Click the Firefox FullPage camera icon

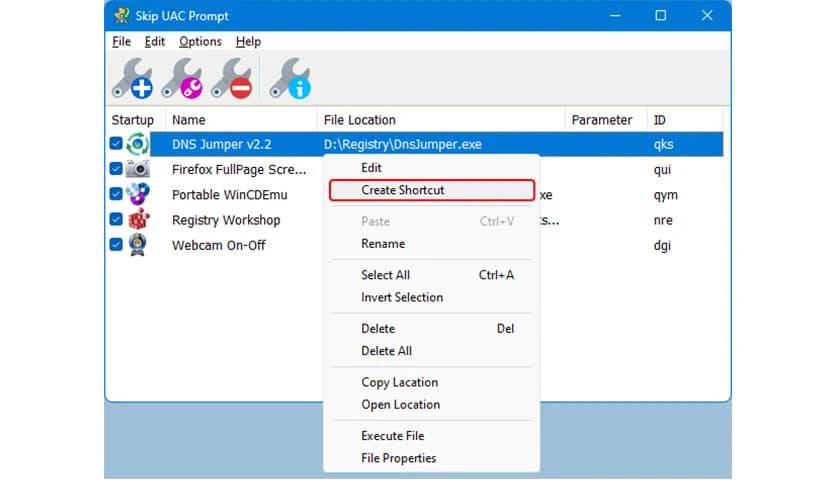point(138,170)
